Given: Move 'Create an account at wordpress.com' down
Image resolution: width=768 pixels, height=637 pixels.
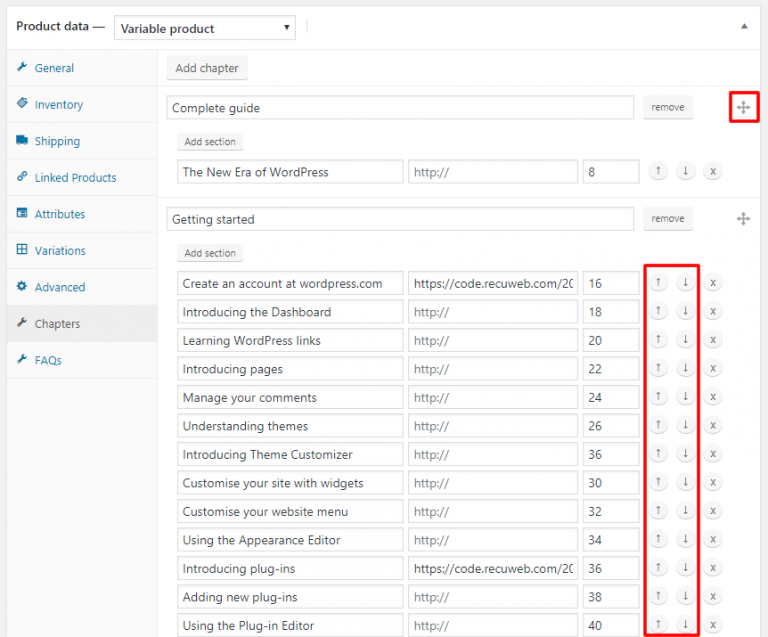Looking at the screenshot, I should pos(685,283).
